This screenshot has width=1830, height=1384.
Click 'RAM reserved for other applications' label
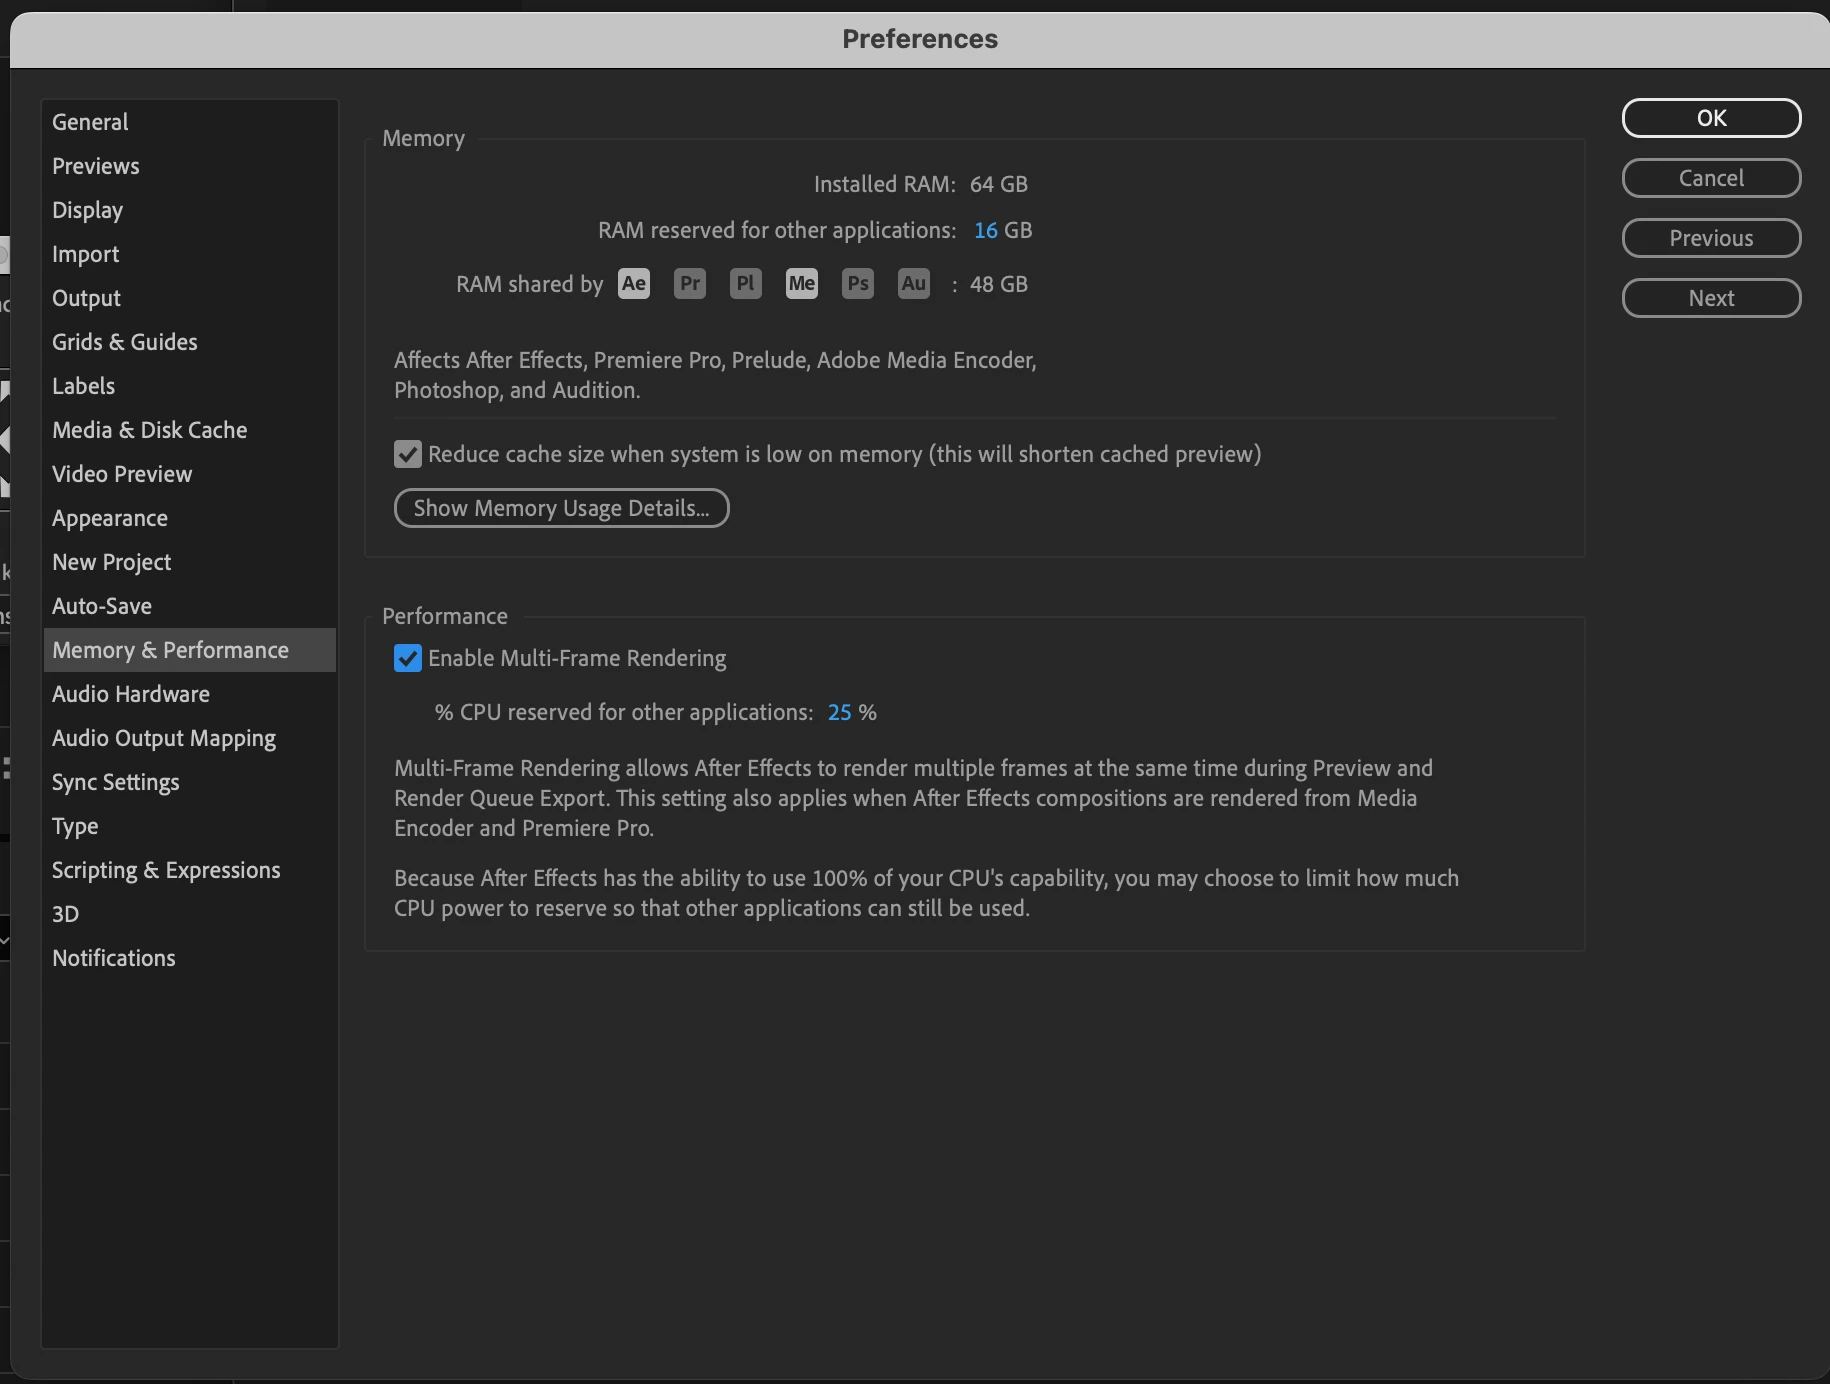(x=777, y=230)
